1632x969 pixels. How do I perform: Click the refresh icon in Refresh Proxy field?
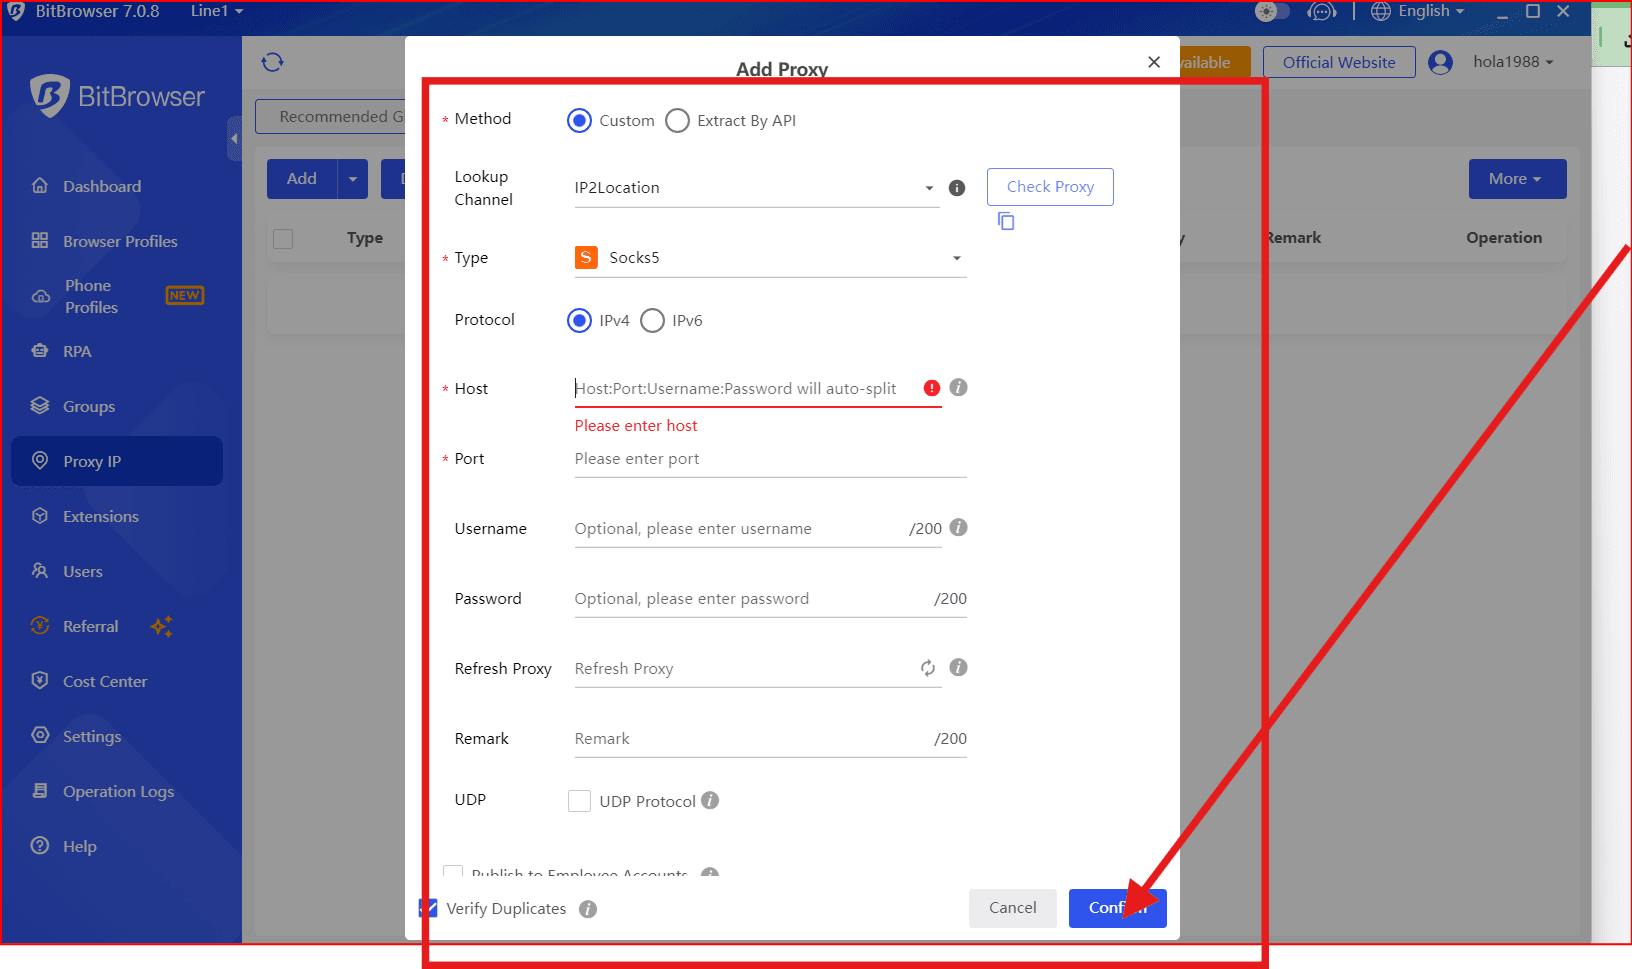coord(928,668)
